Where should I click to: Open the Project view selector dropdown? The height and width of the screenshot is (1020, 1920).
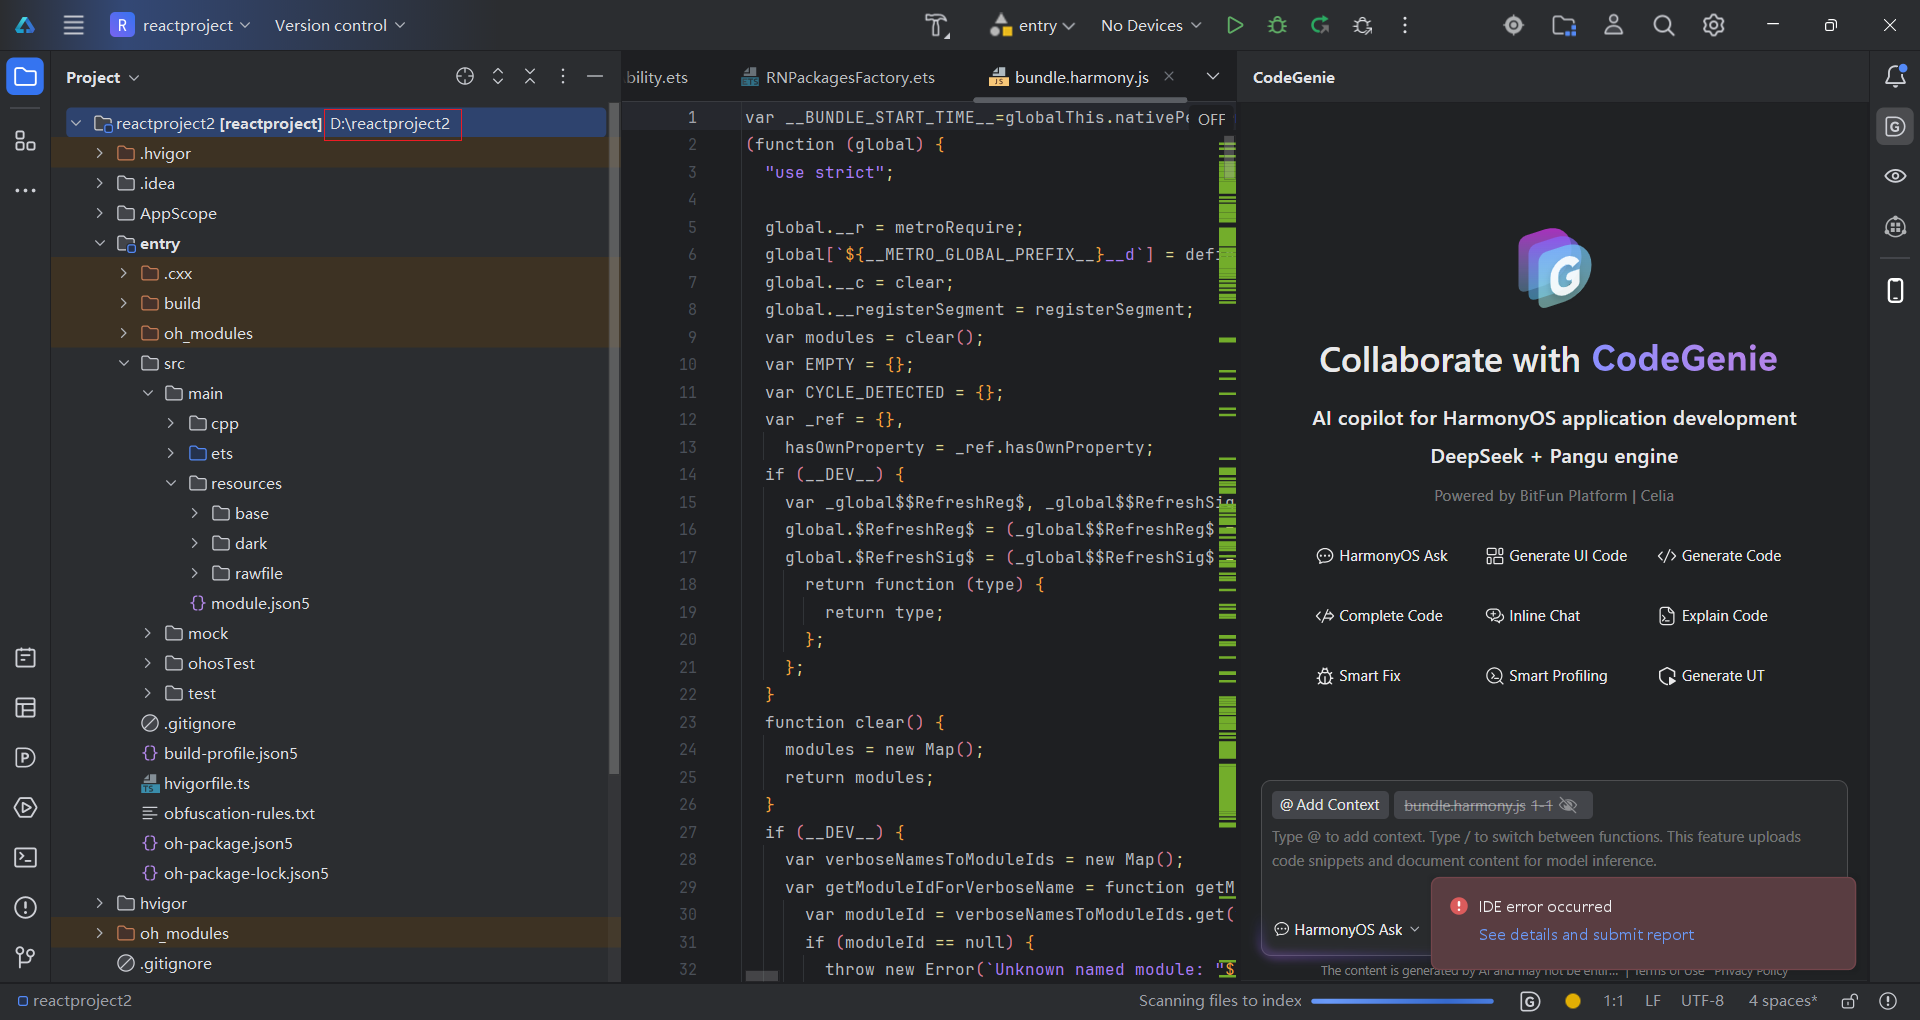tap(102, 77)
